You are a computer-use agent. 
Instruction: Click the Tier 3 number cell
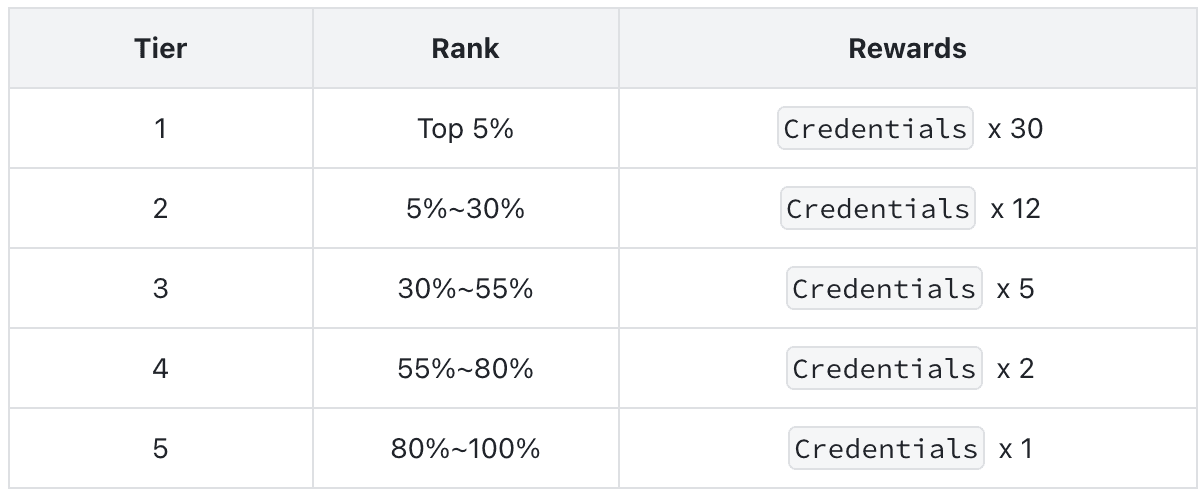point(161,288)
